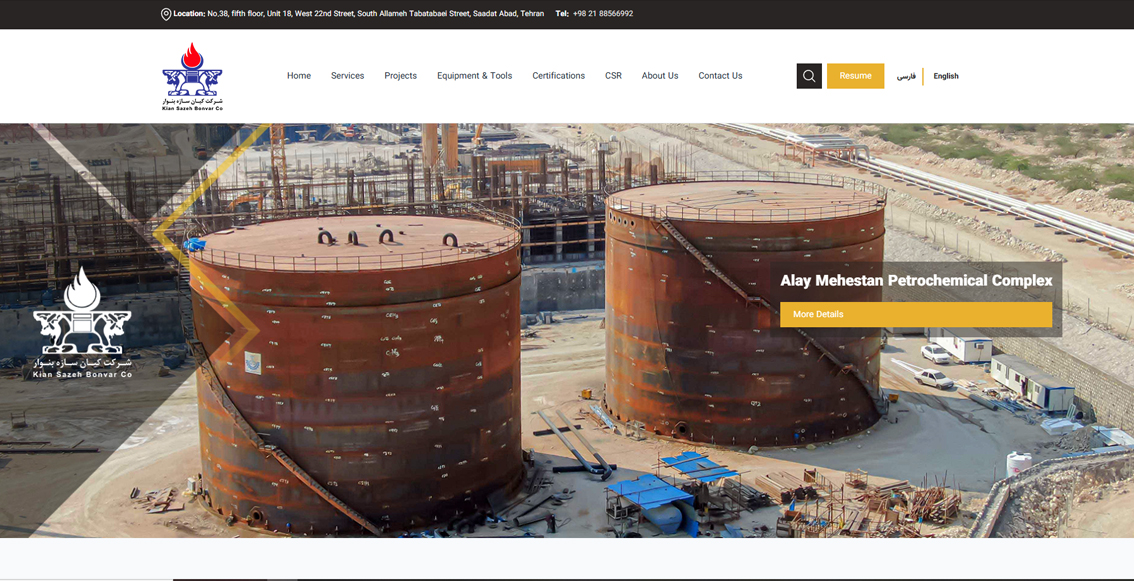Screen dimensions: 1134x581
Task: Click the office address text in the top bar
Action: (x=375, y=14)
